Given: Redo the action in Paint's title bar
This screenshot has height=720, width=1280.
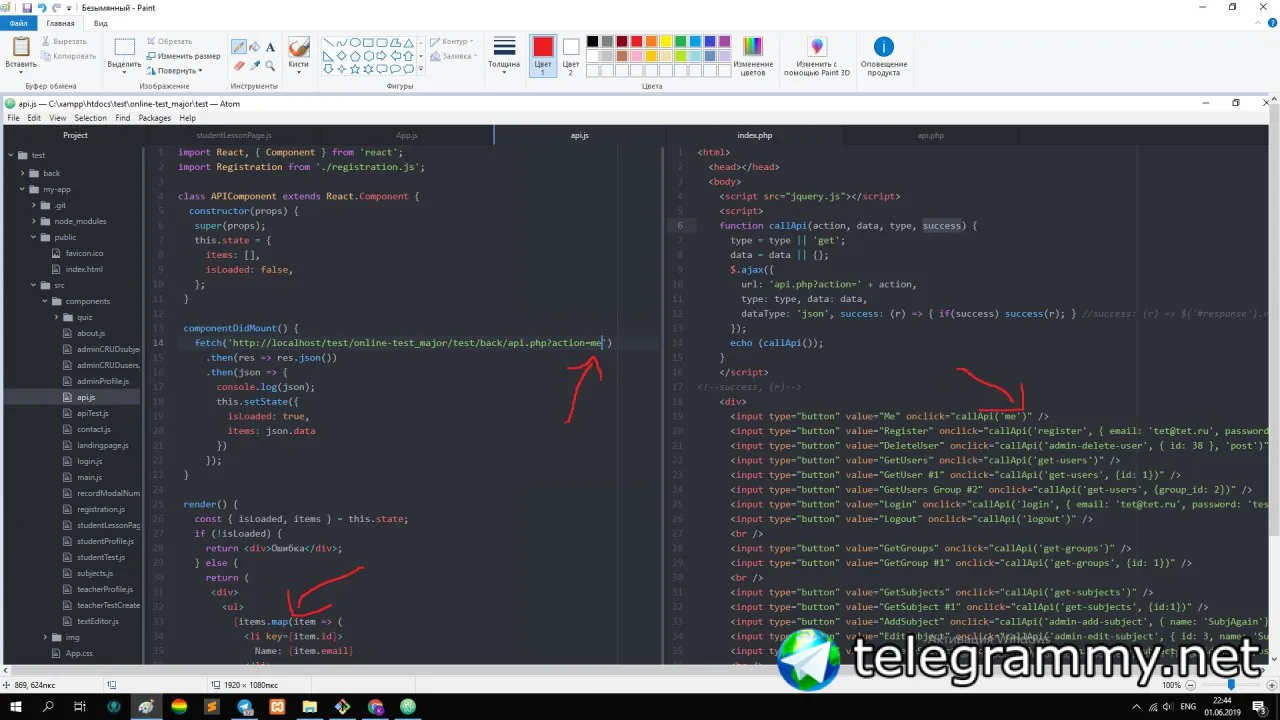Looking at the screenshot, I should point(55,7).
